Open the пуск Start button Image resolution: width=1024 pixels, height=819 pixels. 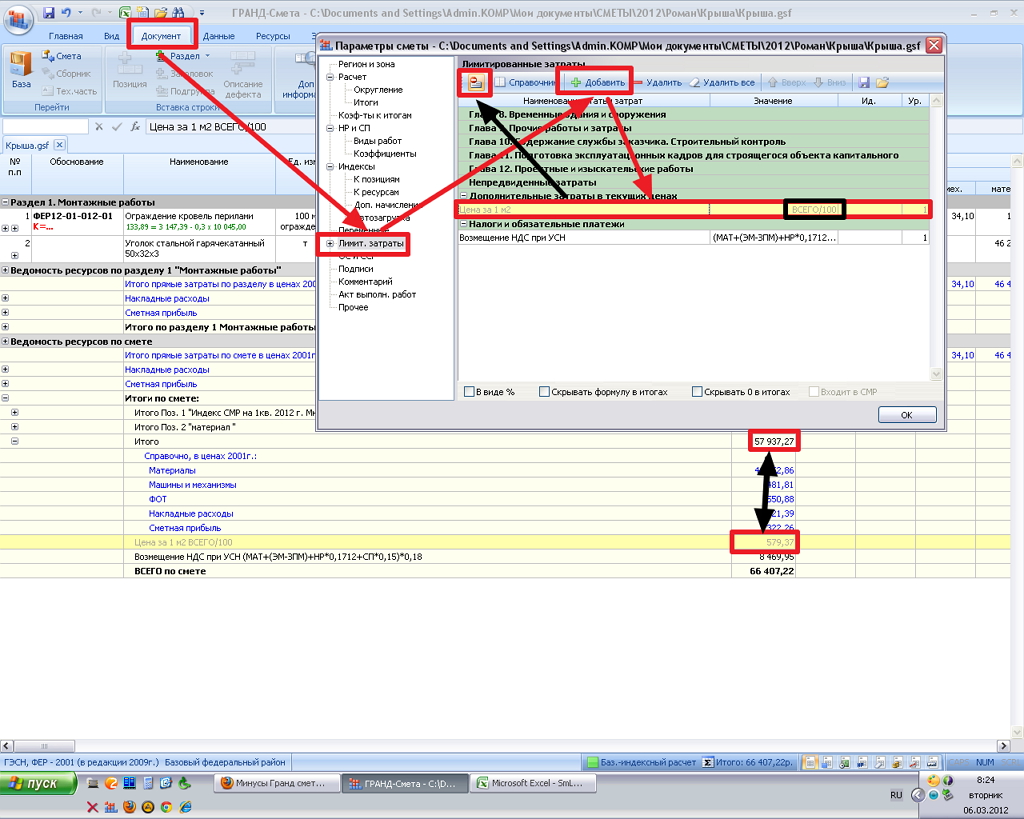38,783
